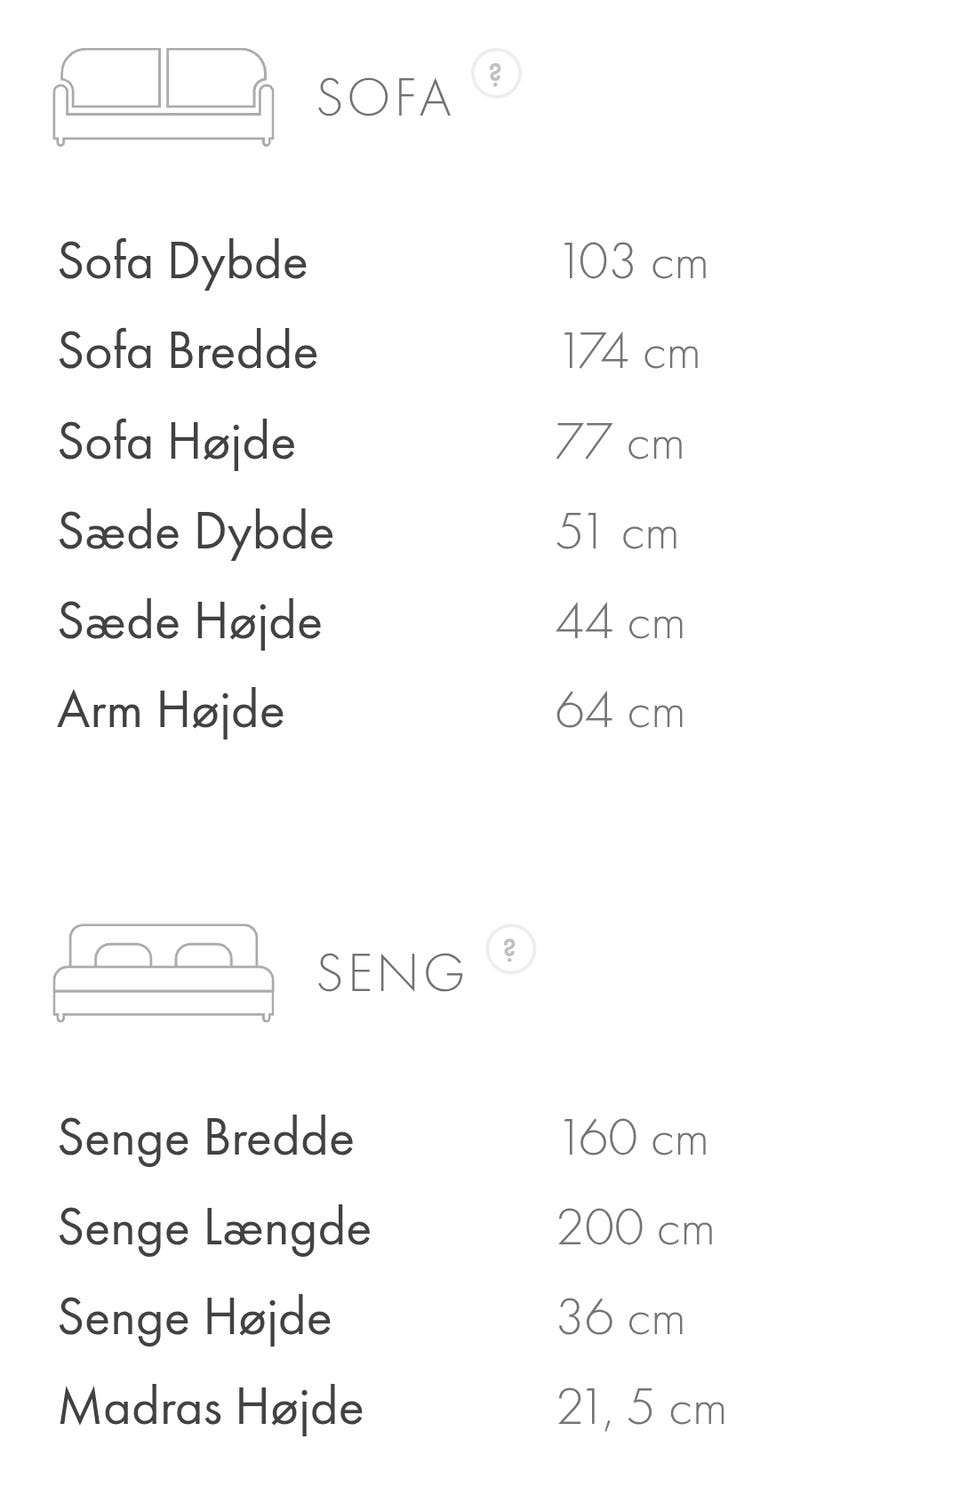This screenshot has width=960, height=1511.
Task: Select the 21, 5 cm mattress height value
Action: click(x=641, y=1408)
